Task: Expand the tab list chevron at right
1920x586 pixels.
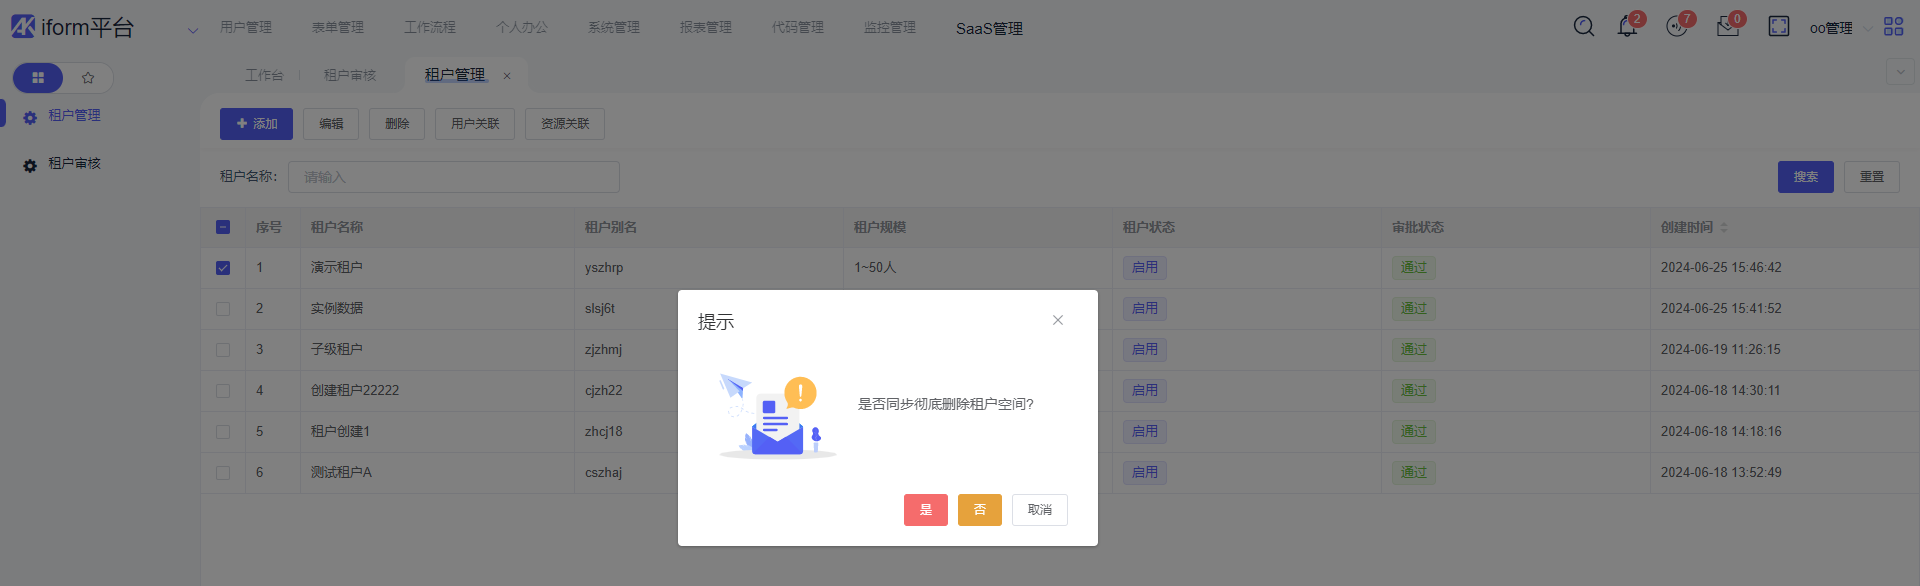Action: (x=1900, y=72)
